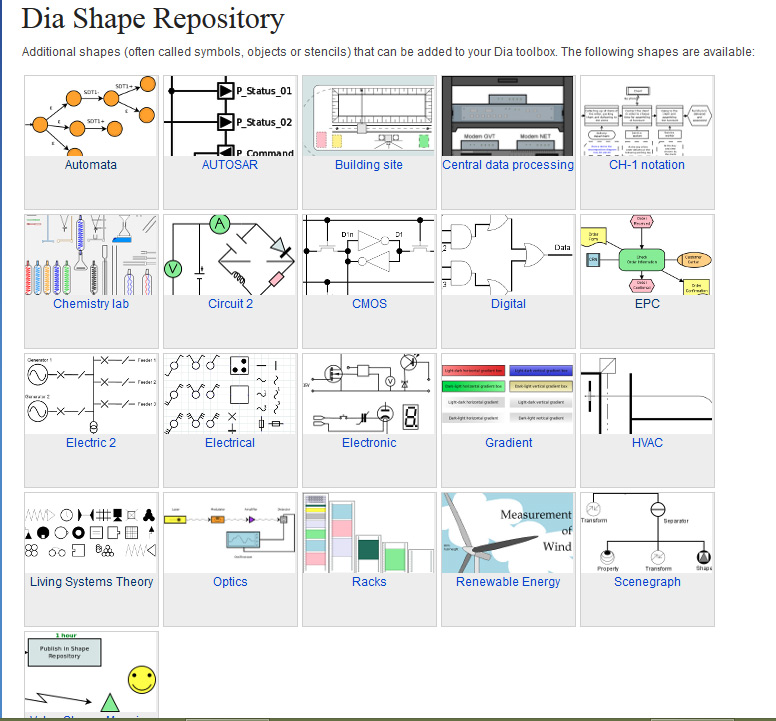Image resolution: width=776 pixels, height=721 pixels.
Task: Click the EPC diagram thumbnail
Action: 647,255
